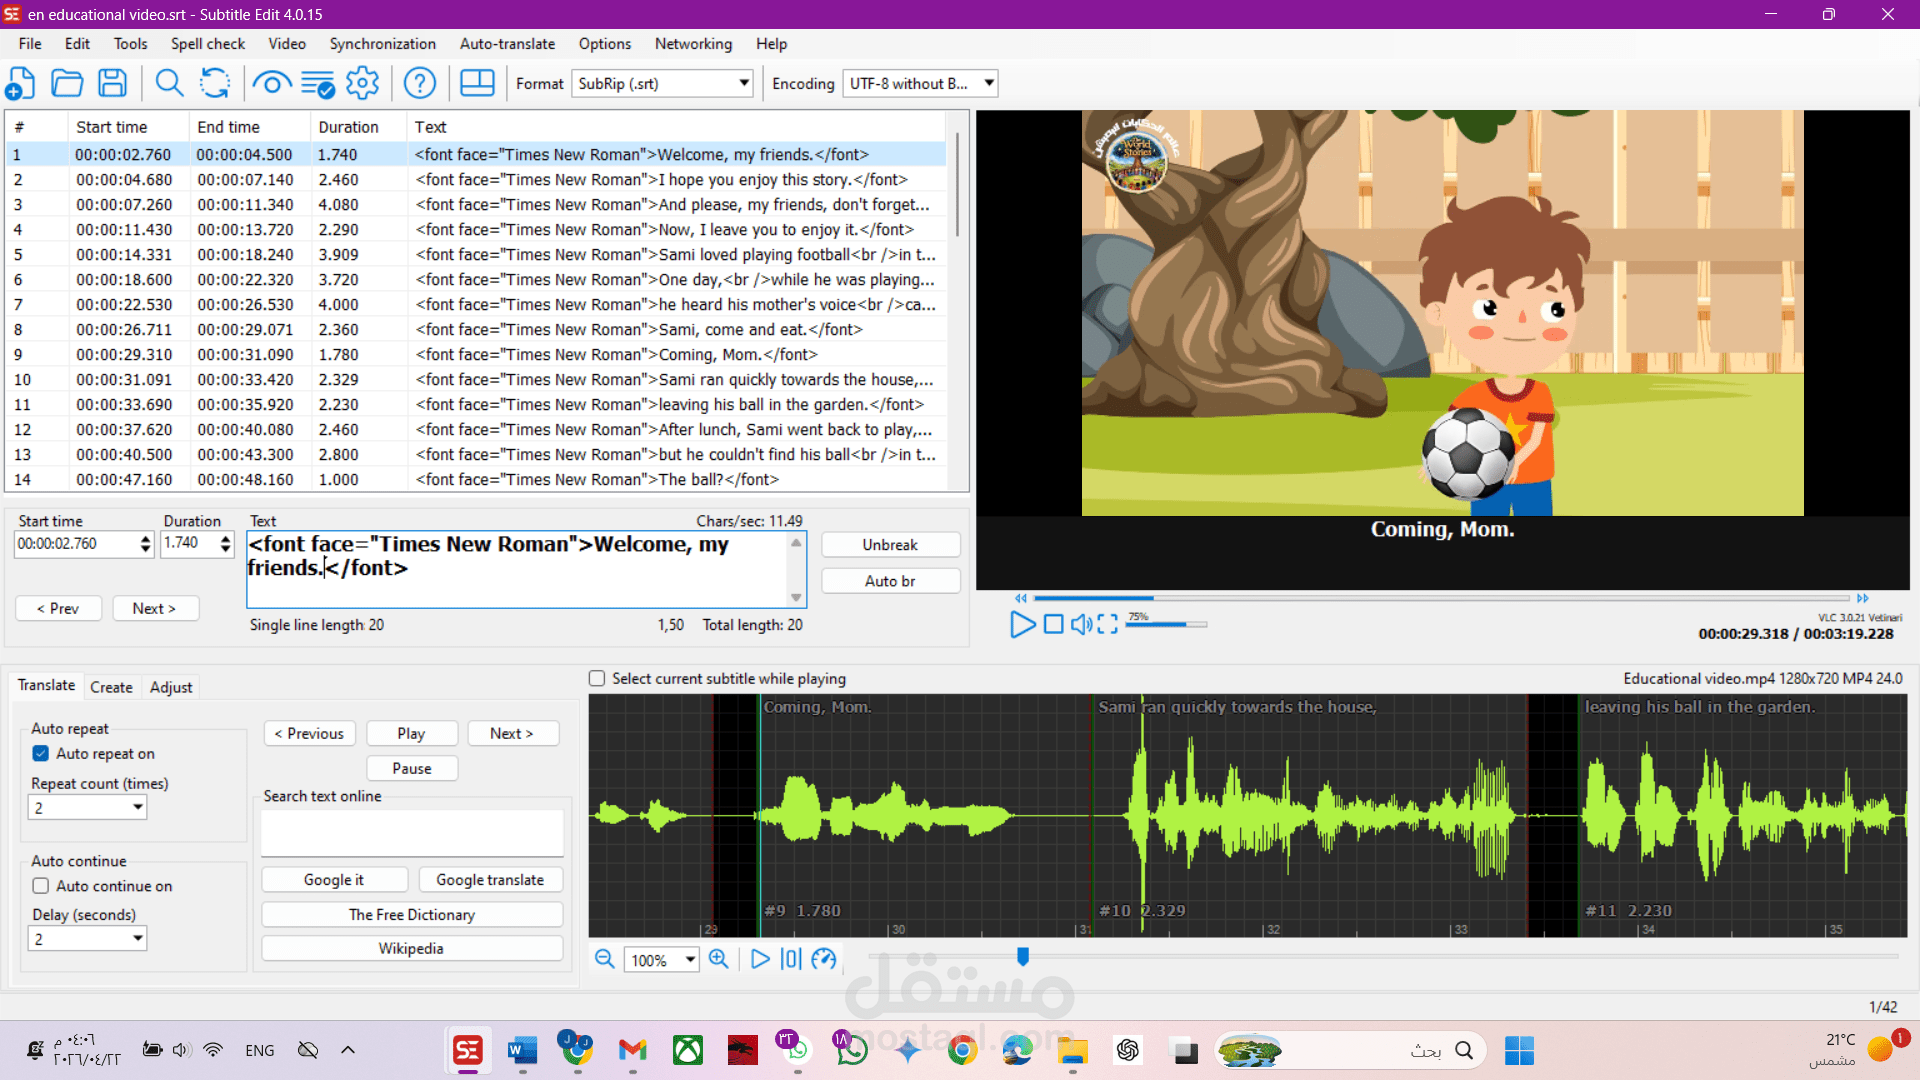Click the video fullscreen icon
The height and width of the screenshot is (1080, 1920).
tap(1107, 624)
